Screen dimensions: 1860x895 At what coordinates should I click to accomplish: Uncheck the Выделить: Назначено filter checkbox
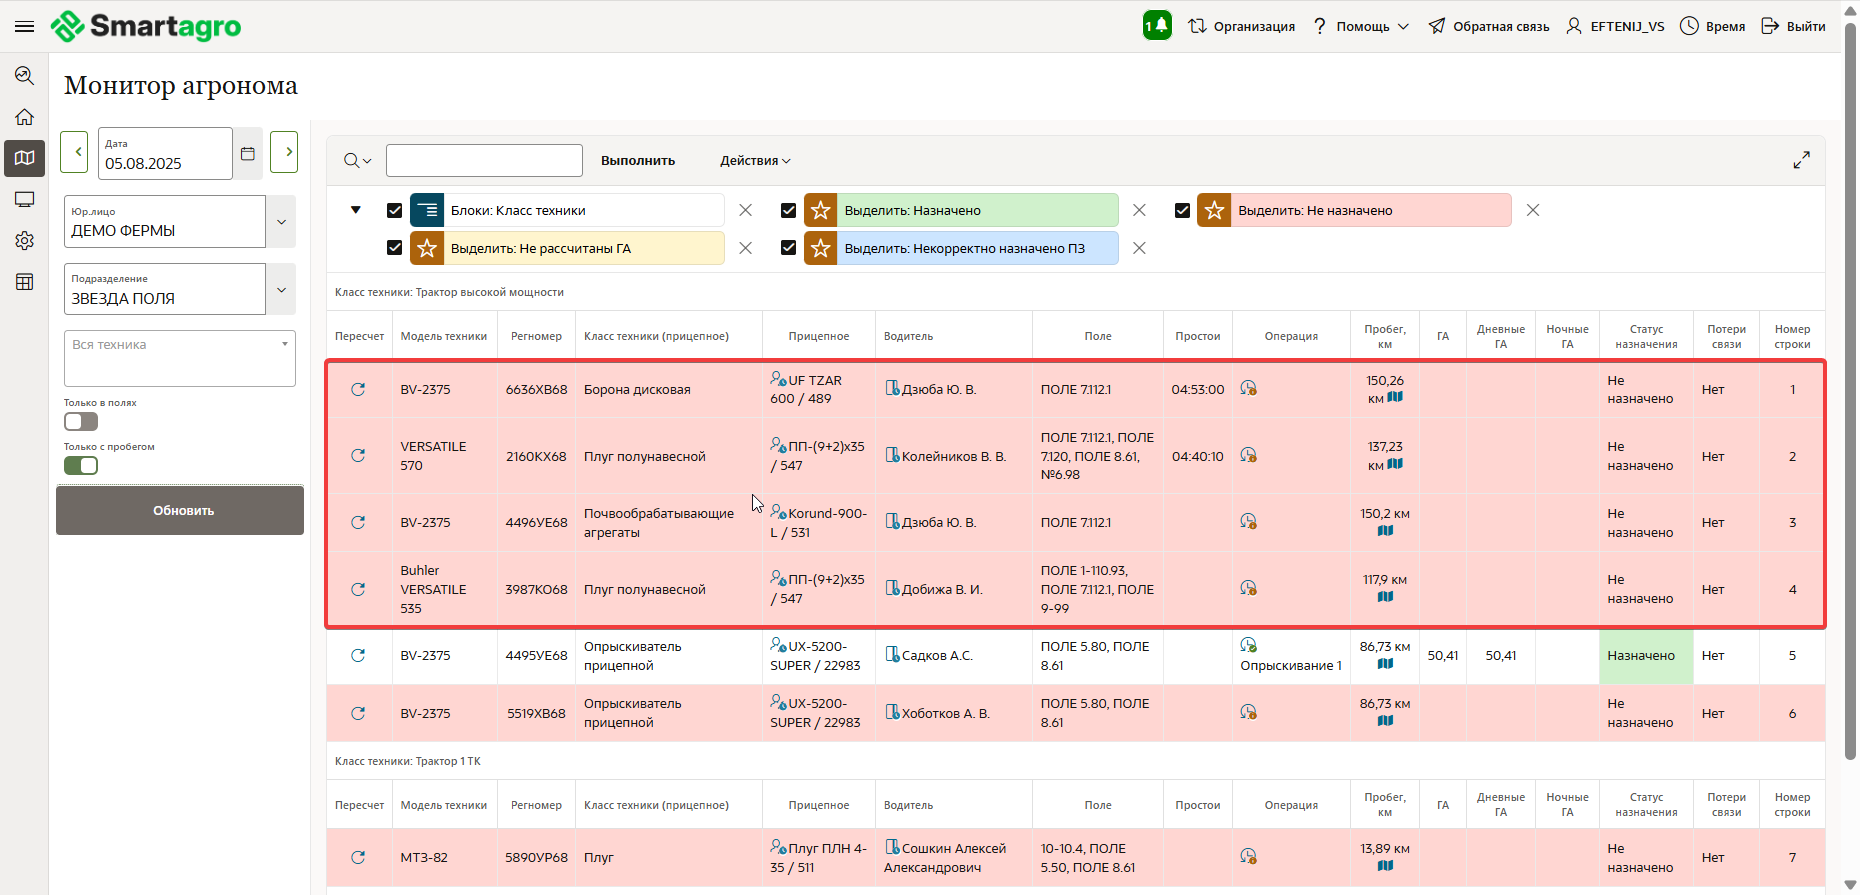tap(788, 210)
